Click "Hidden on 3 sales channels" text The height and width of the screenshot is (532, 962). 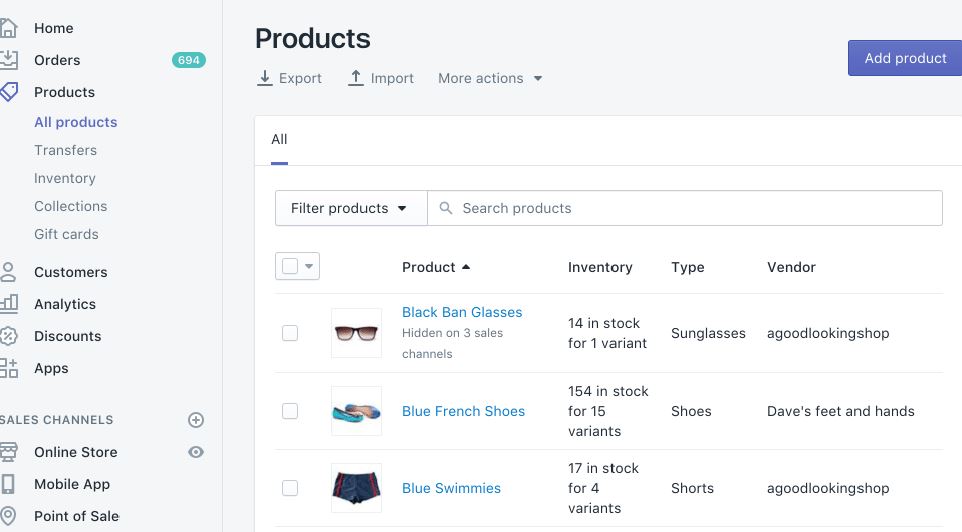[x=452, y=344]
